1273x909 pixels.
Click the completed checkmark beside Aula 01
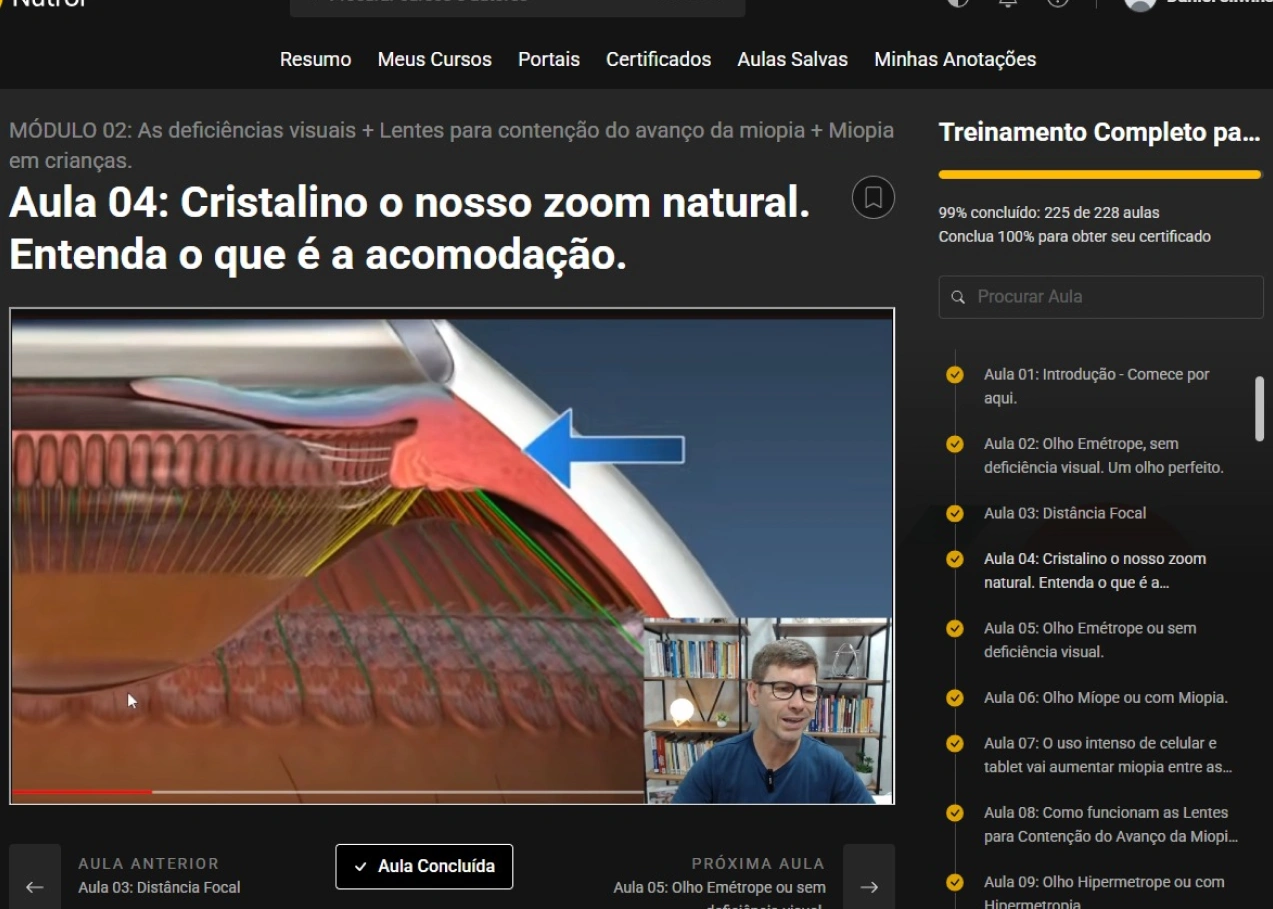coord(955,375)
